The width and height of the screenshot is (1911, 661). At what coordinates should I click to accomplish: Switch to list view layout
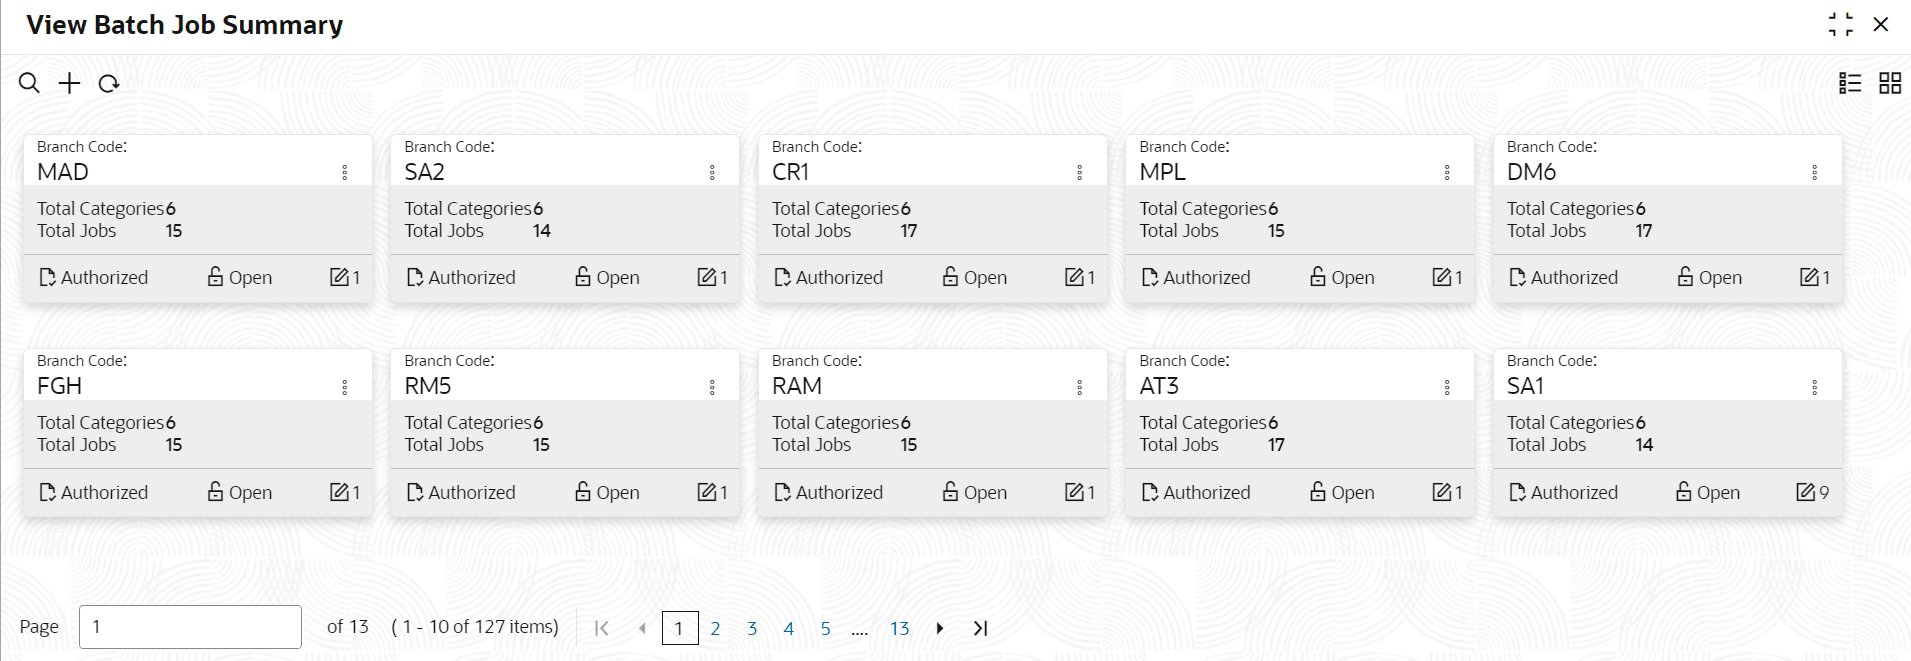point(1850,83)
